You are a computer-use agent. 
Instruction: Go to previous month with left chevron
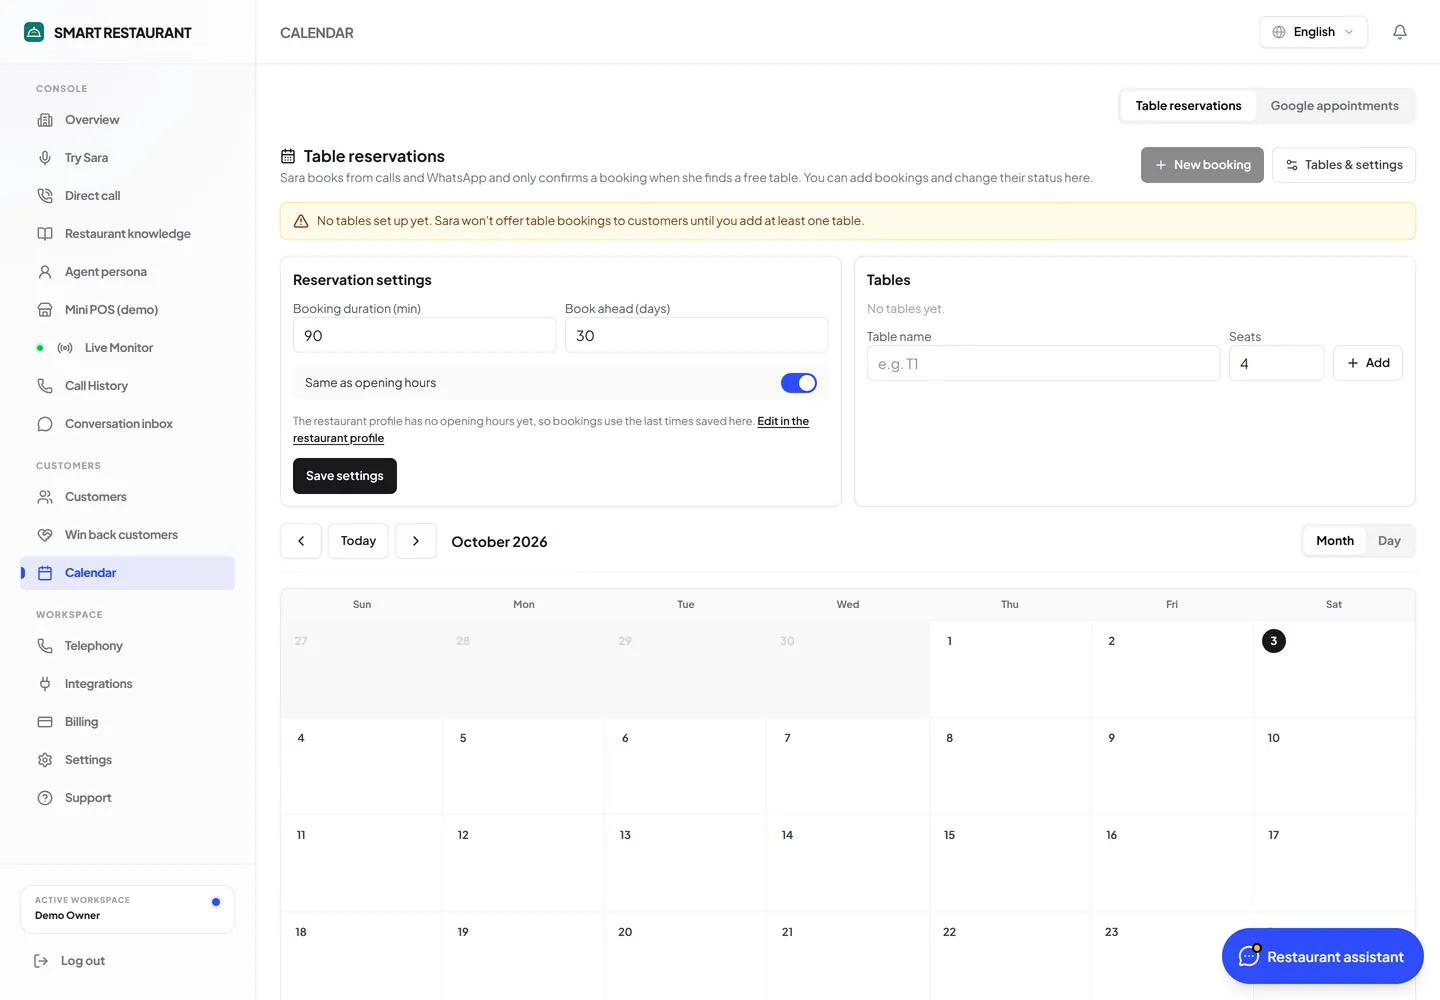[x=301, y=541]
